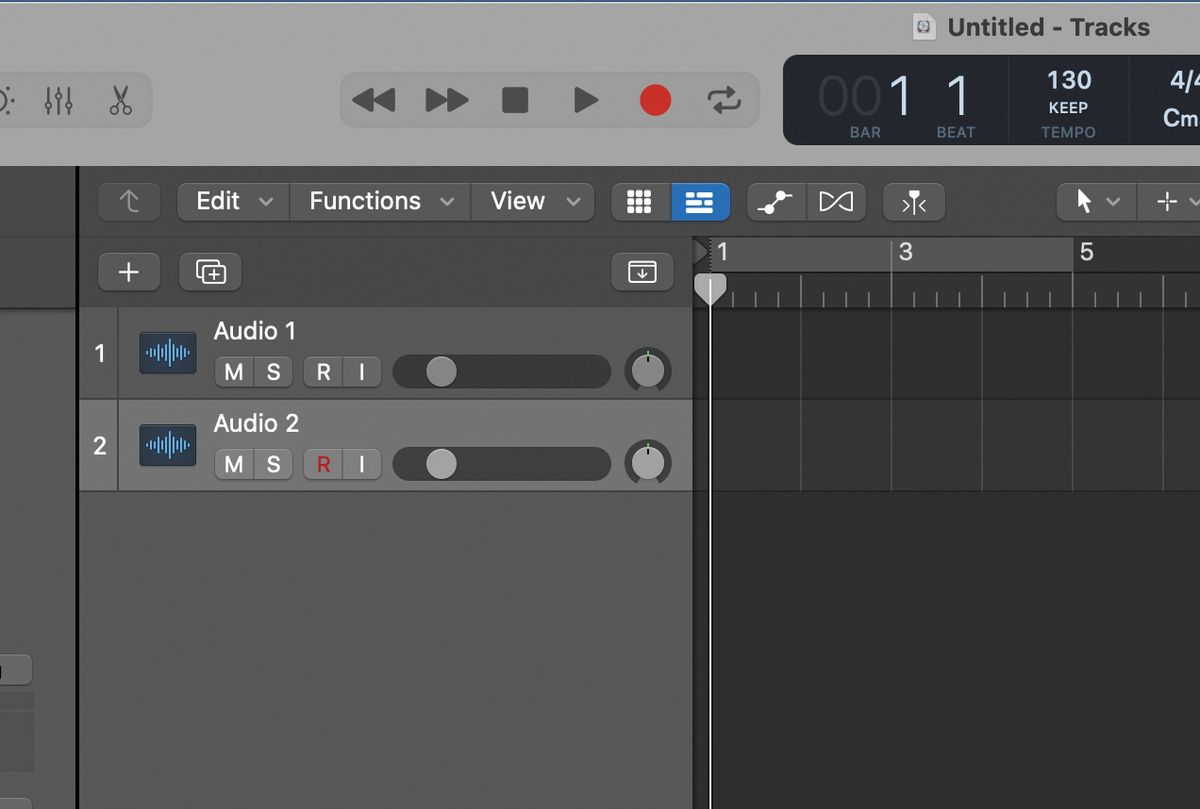Disable record-enable on Audio 2
Viewport: 1200px width, 809px height.
pos(322,463)
